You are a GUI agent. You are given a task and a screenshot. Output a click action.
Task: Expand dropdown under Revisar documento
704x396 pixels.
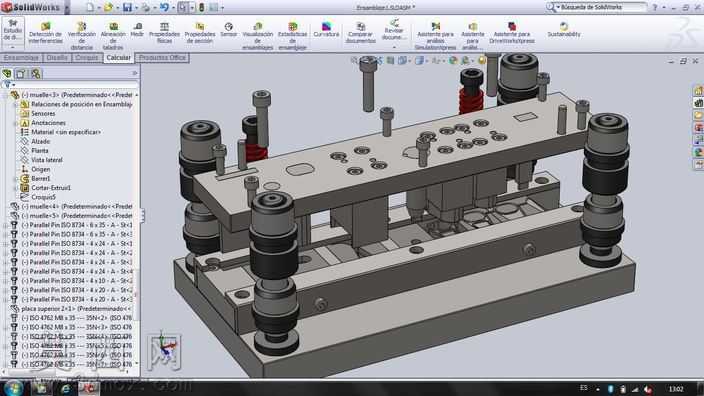point(394,47)
